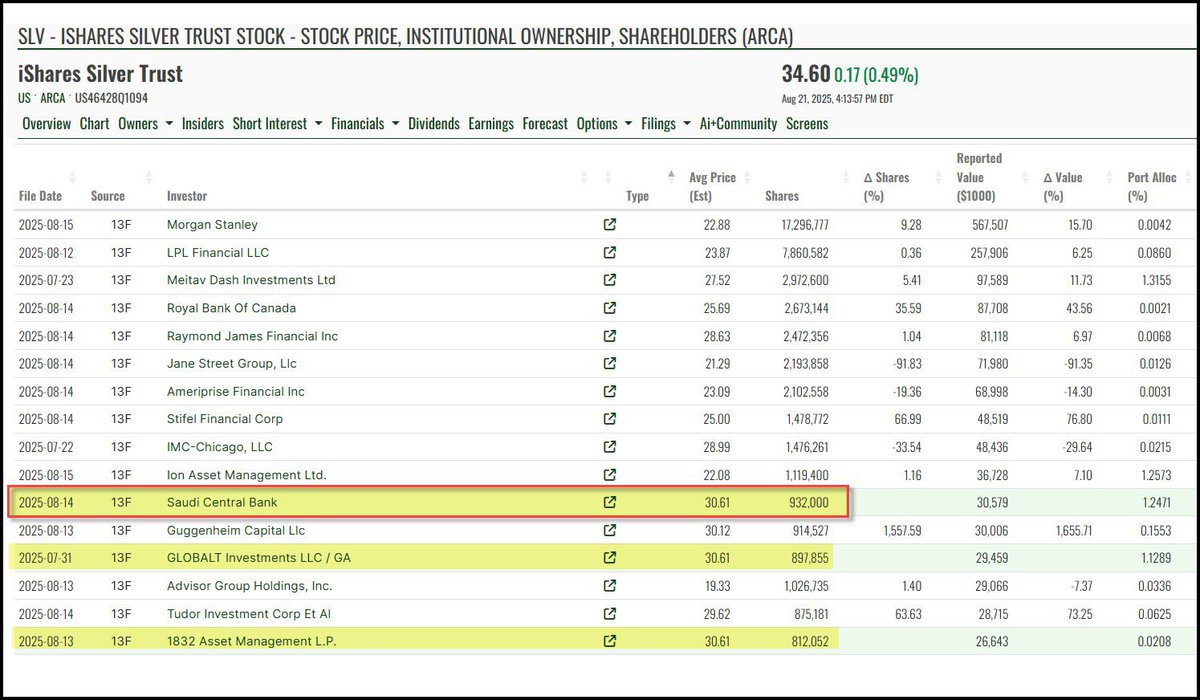Select the Dividends menu item

(x=434, y=123)
